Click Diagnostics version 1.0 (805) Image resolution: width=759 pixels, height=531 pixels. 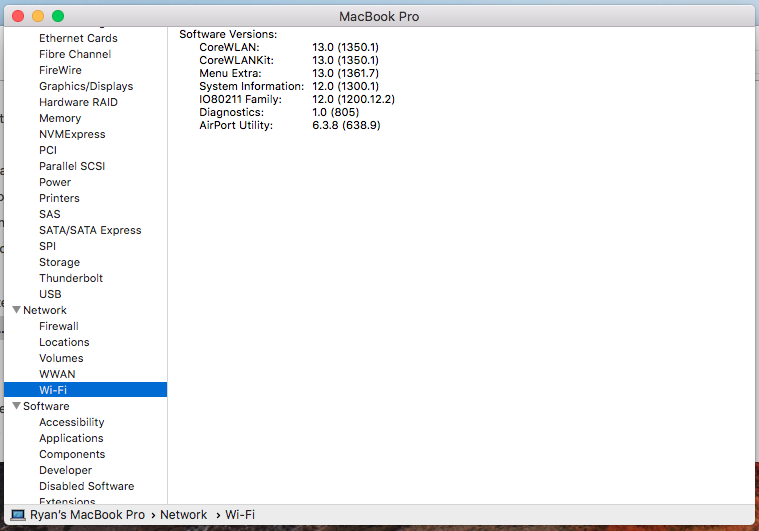tap(335, 112)
